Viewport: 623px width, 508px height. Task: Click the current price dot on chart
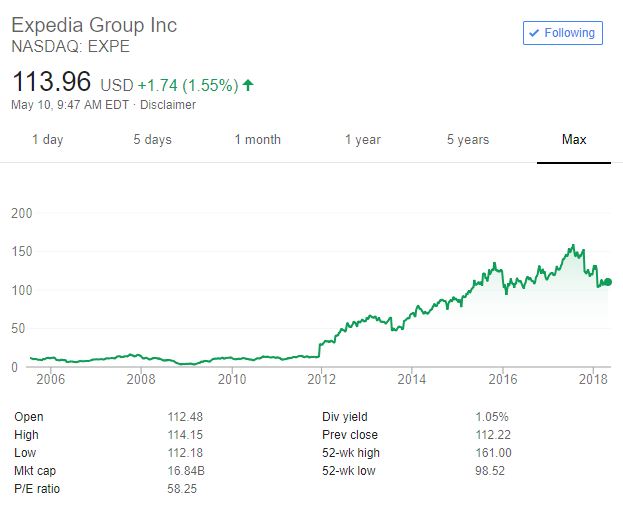coord(608,282)
